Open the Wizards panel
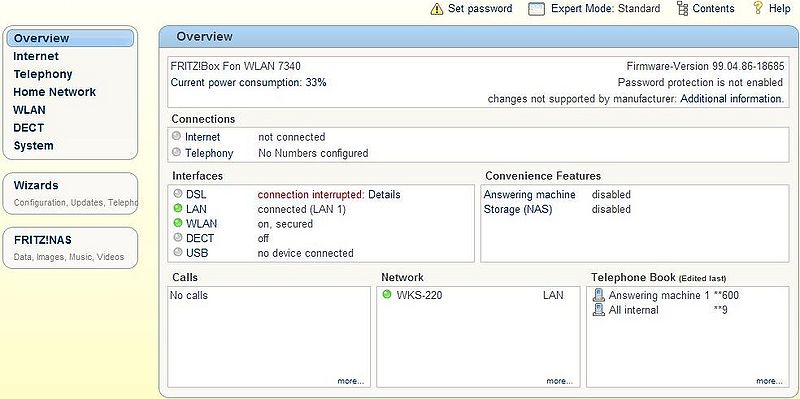This screenshot has height=399, width=800. tap(70, 193)
